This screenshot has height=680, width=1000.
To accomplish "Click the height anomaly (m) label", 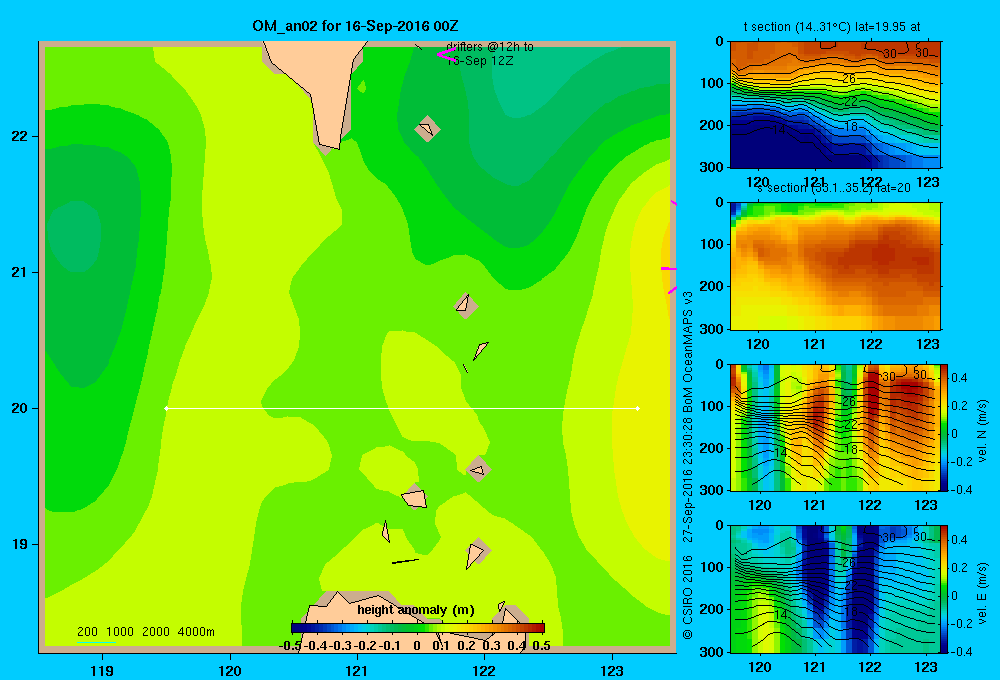I will [x=416, y=610].
